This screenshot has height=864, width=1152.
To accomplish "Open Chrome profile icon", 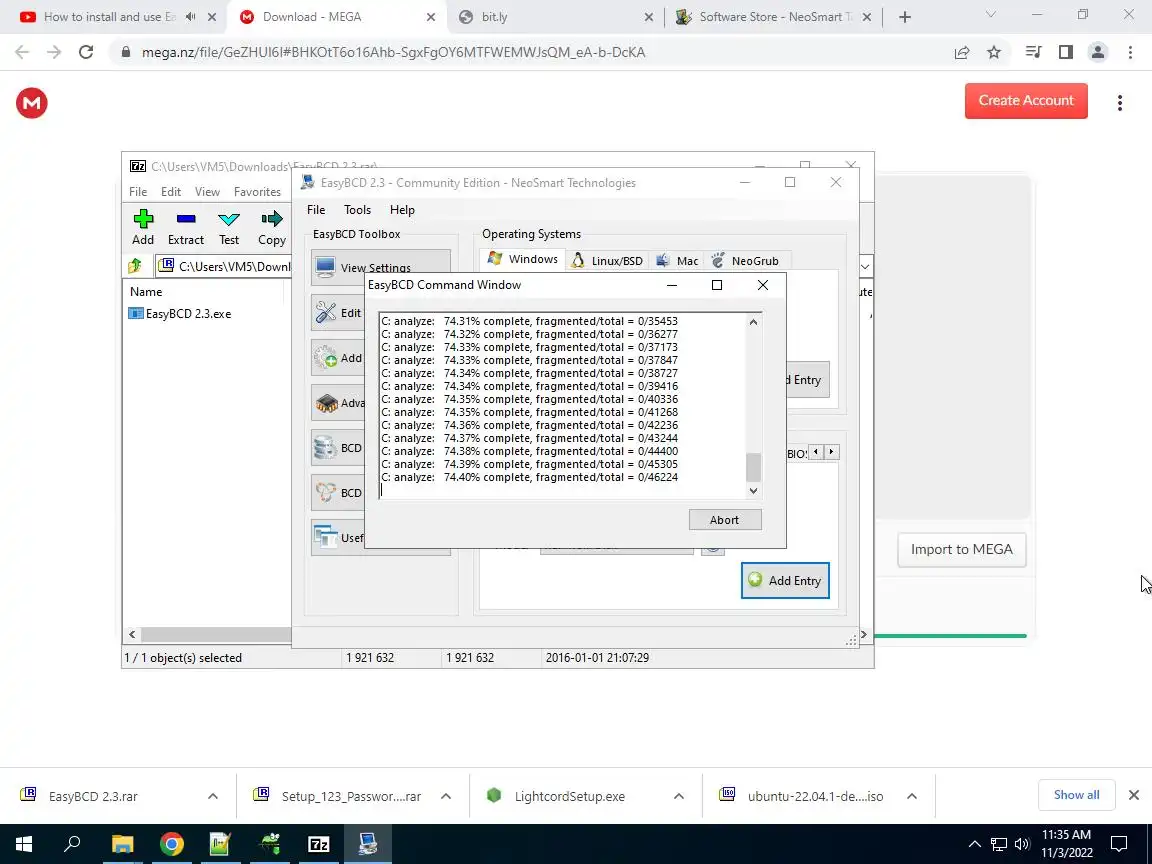I will tap(1098, 51).
